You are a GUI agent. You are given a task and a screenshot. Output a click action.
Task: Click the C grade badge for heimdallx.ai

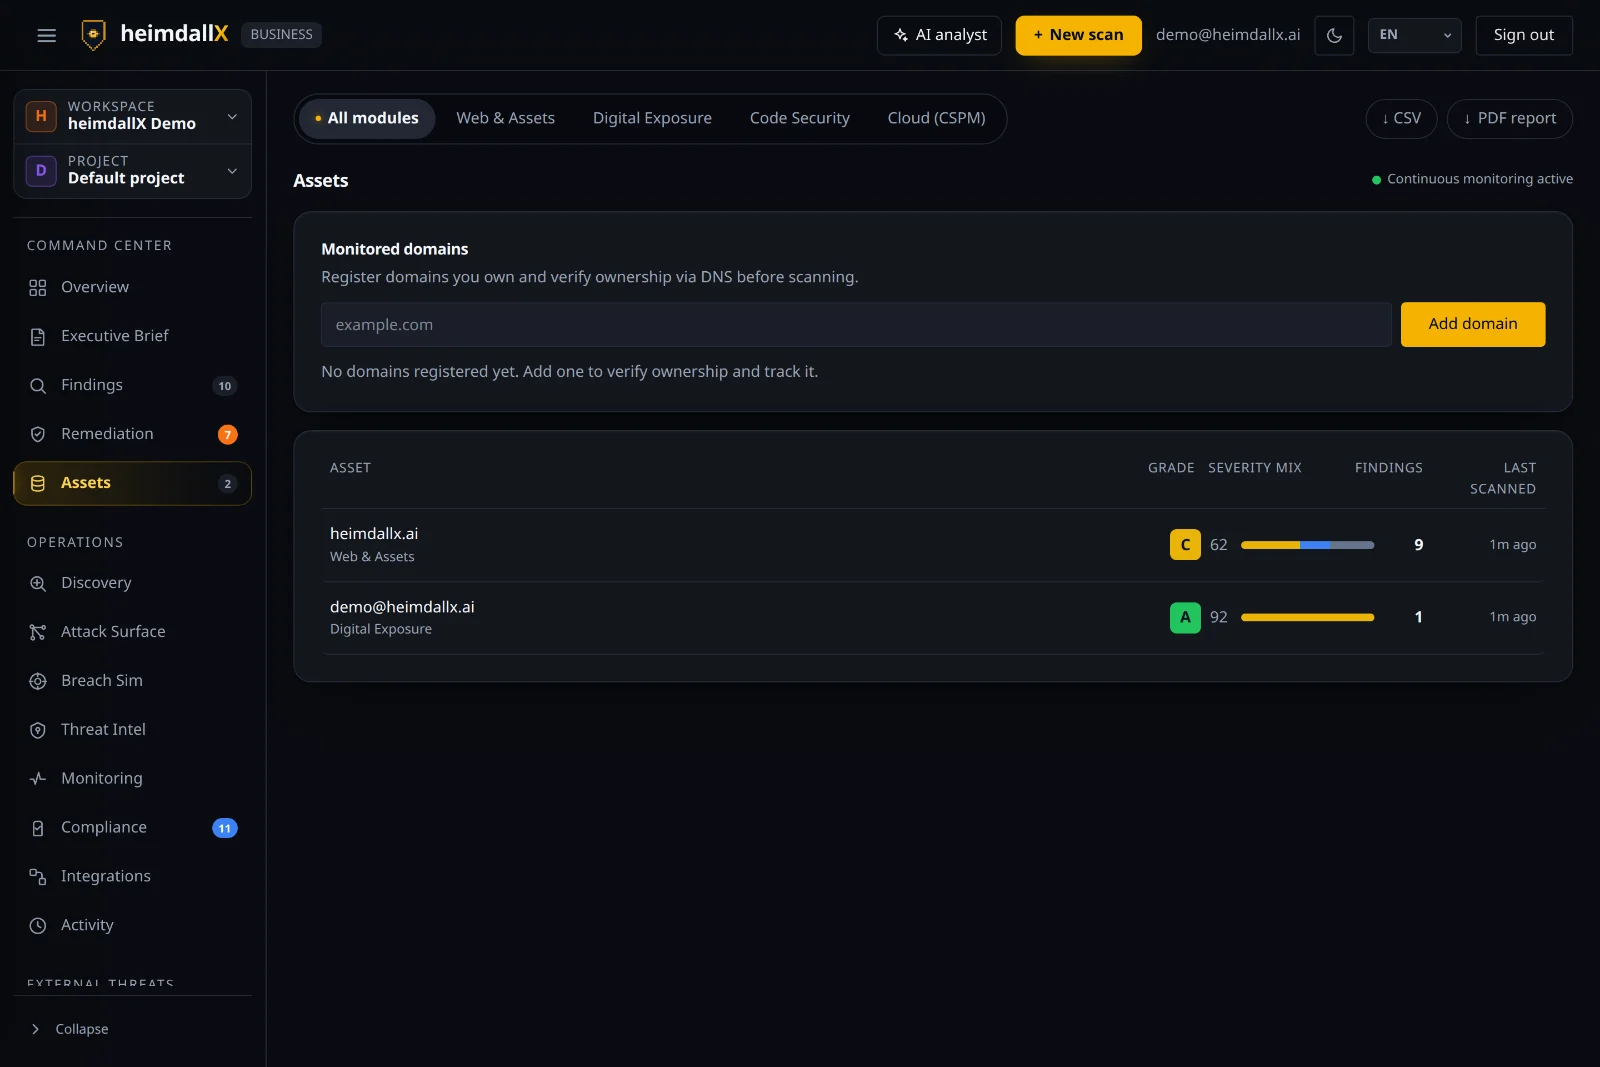click(x=1185, y=545)
